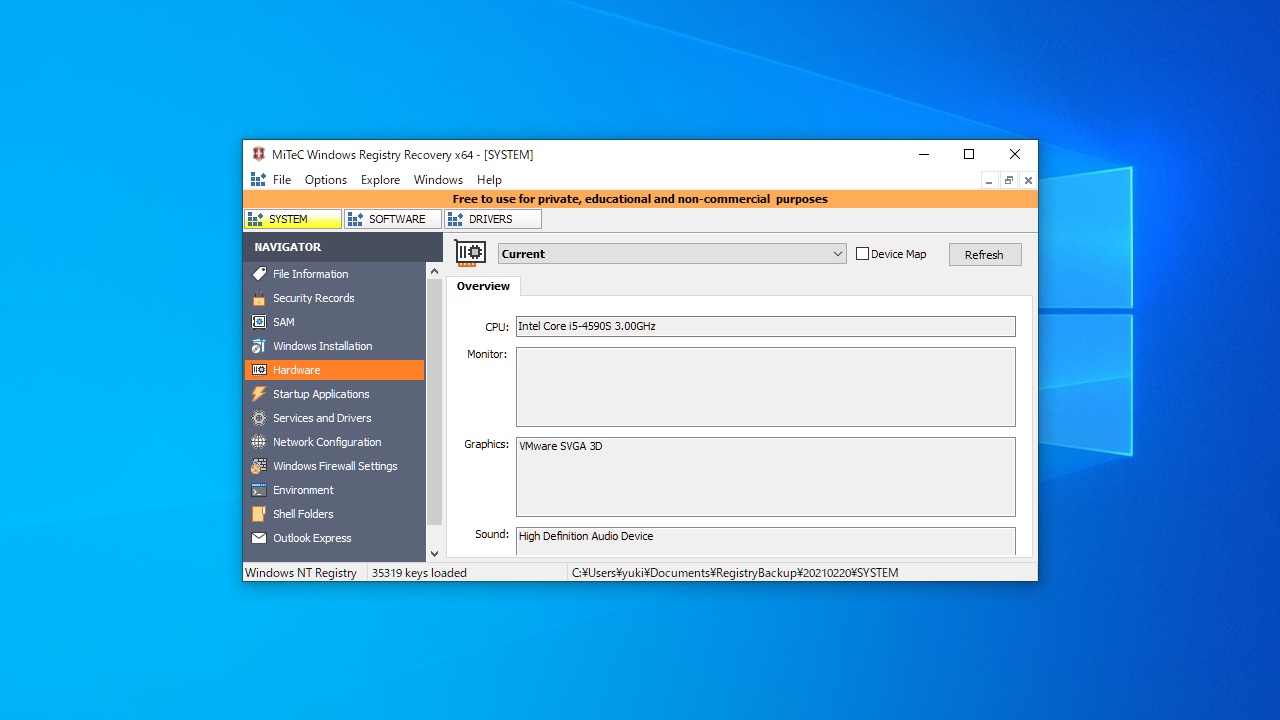Click navigator scrollbar down arrow
The width and height of the screenshot is (1280, 720).
tap(434, 553)
